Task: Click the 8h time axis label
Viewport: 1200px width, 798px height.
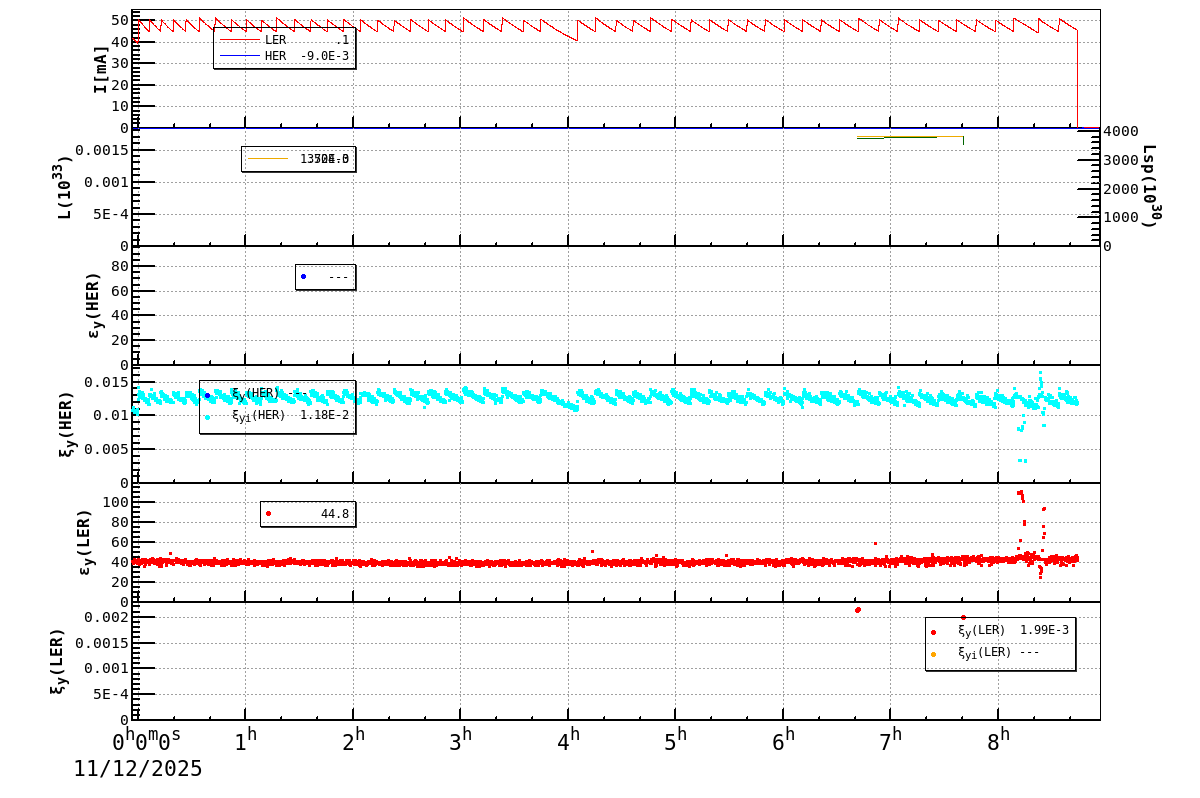Action: click(999, 741)
